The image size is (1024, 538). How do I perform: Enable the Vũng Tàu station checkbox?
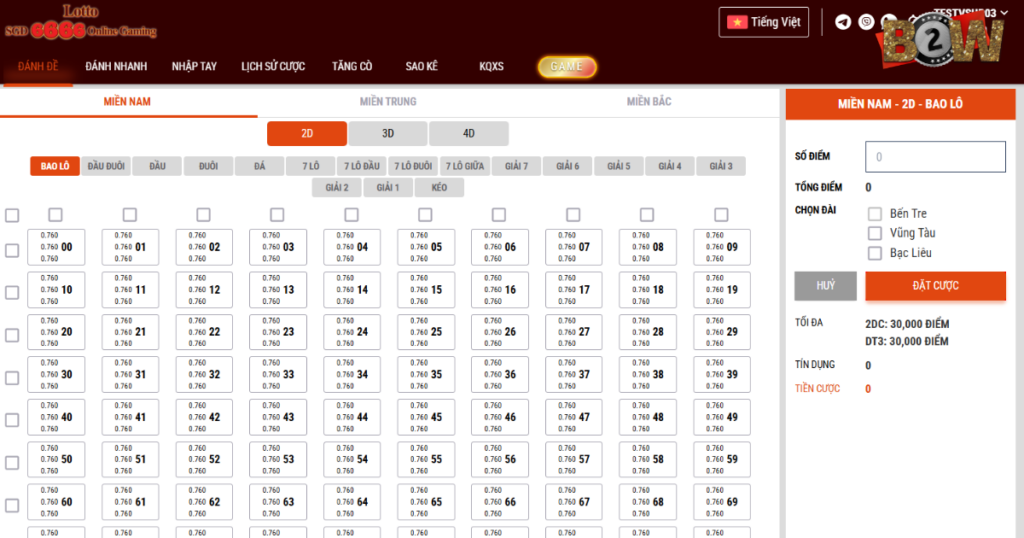pyautogui.click(x=874, y=233)
